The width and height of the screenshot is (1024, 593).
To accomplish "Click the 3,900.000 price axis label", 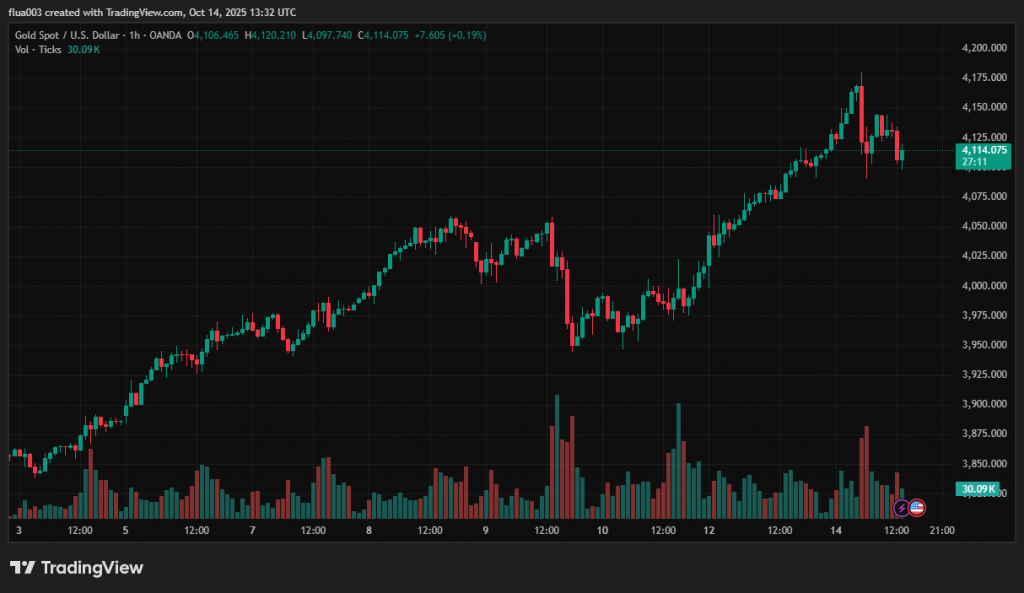I will click(x=981, y=404).
